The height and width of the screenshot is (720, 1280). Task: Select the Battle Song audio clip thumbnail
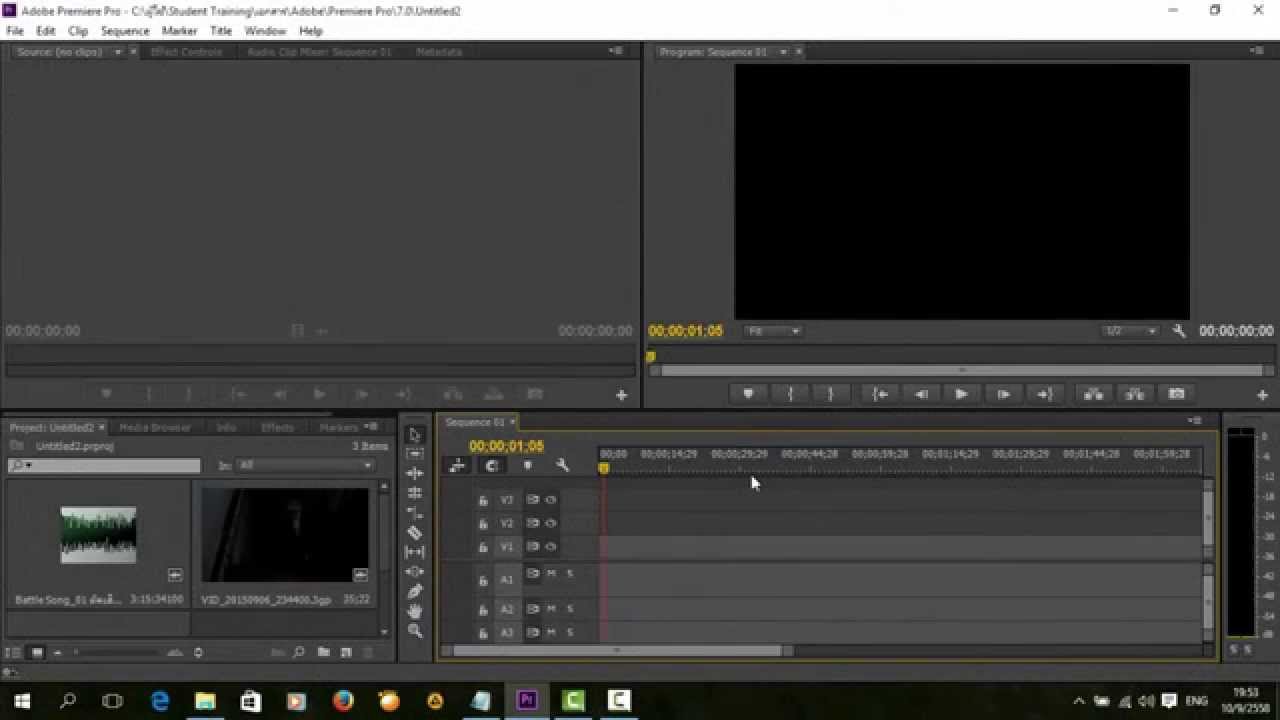[x=98, y=534]
